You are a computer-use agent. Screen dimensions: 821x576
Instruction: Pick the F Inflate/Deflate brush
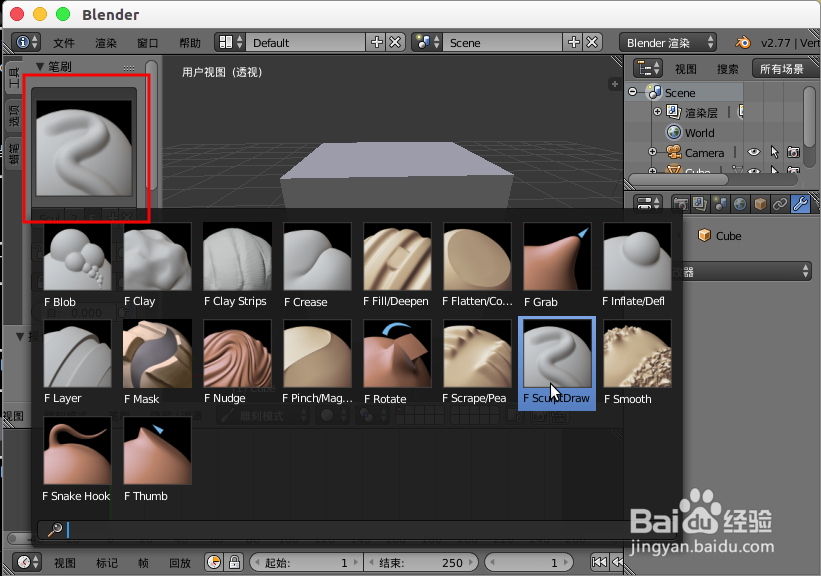[x=637, y=265]
